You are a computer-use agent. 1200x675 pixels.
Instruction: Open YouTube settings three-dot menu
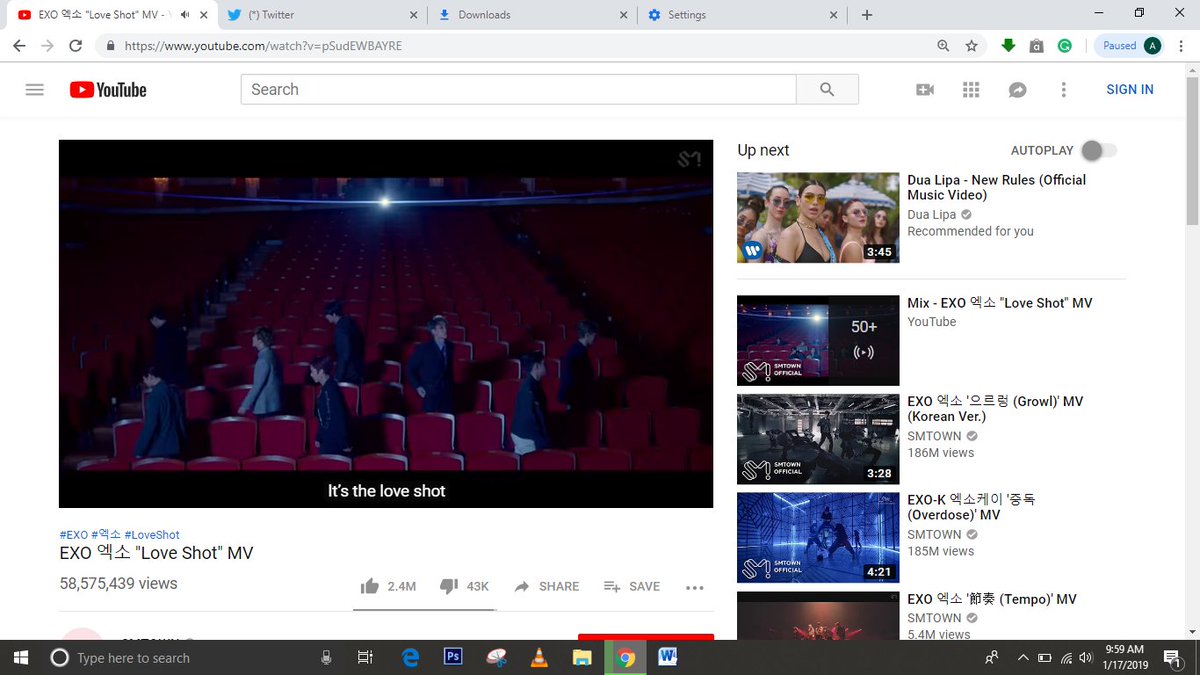click(1063, 90)
